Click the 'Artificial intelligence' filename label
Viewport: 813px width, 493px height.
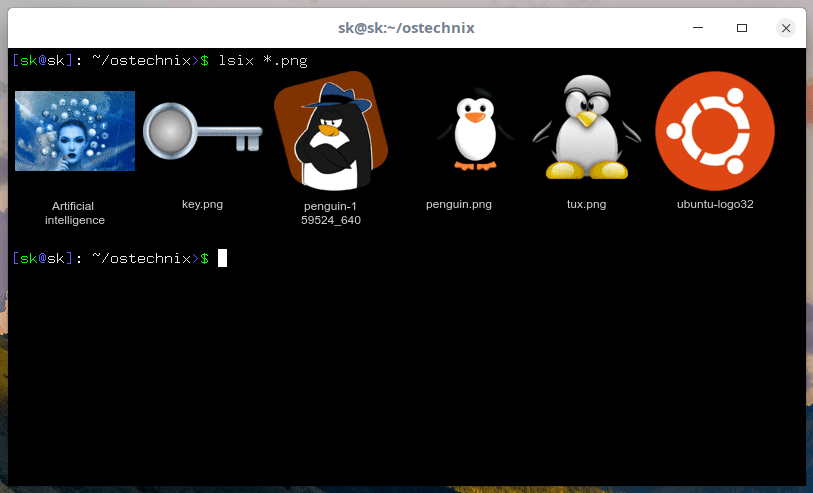pos(75,213)
